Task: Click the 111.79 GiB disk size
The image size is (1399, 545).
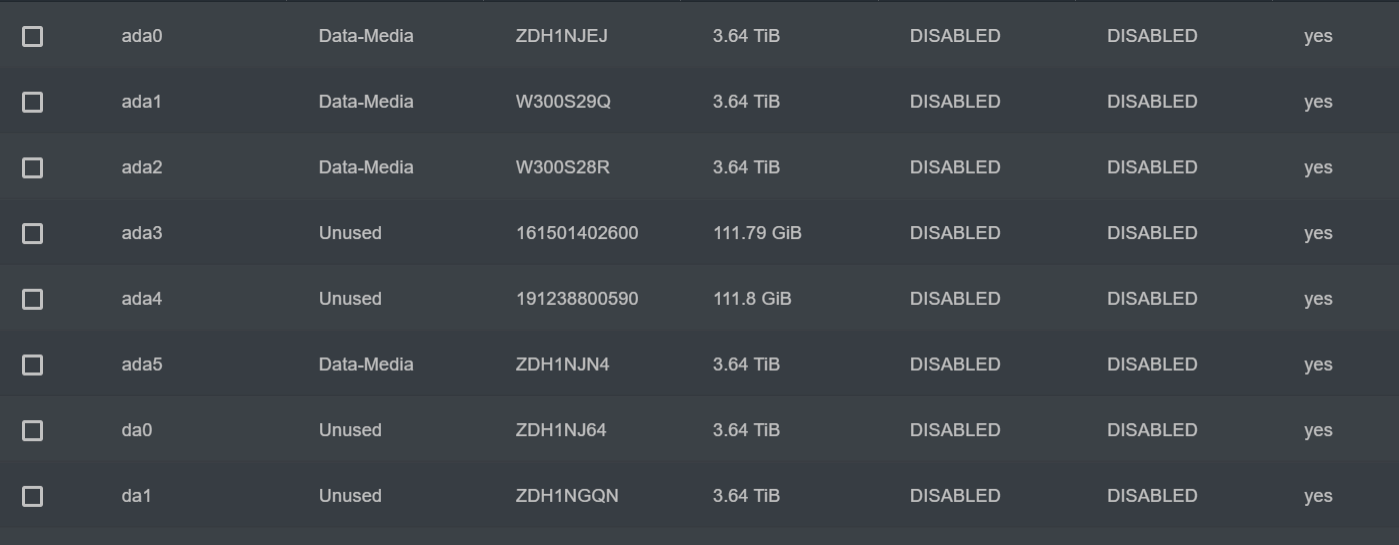Action: tap(757, 233)
